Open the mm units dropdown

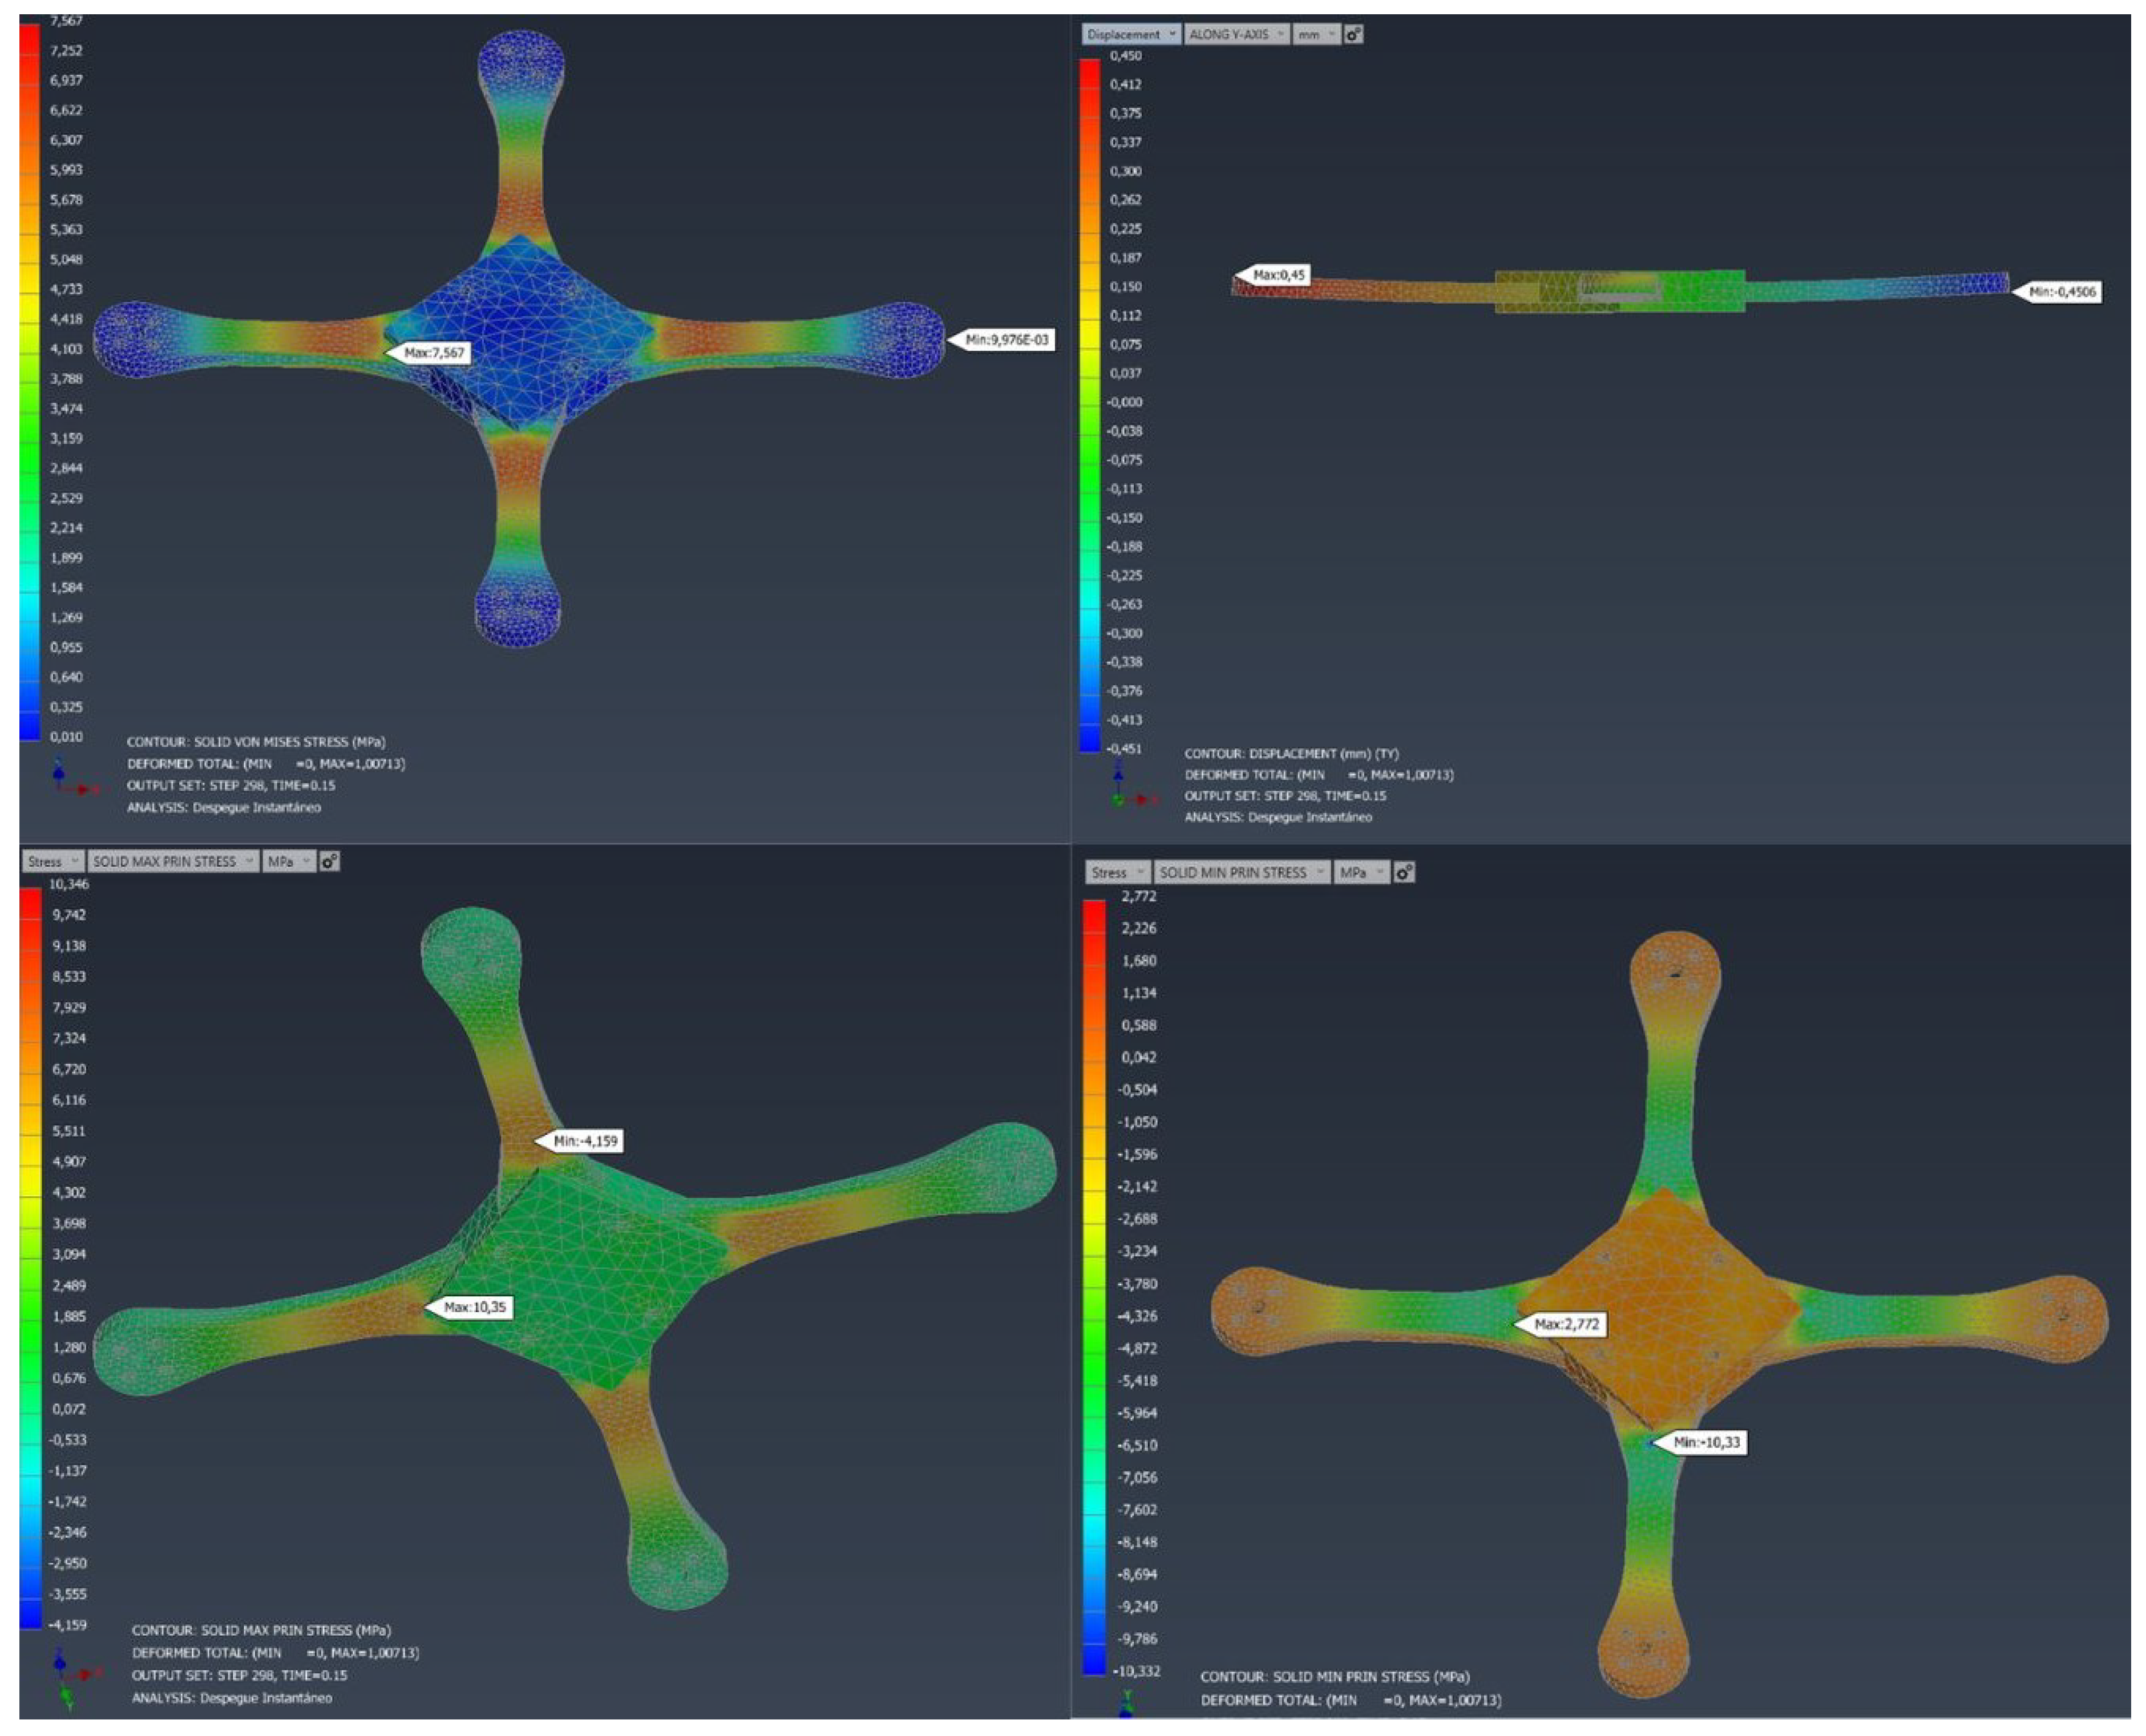[x=1316, y=34]
